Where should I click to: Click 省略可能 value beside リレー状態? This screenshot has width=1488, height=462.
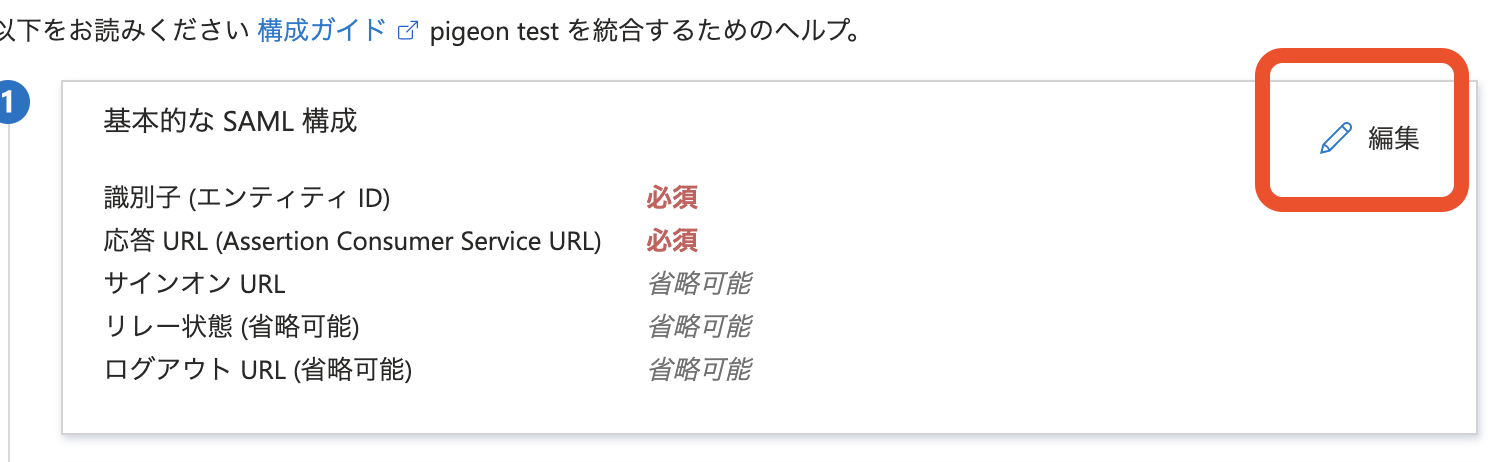pos(698,327)
